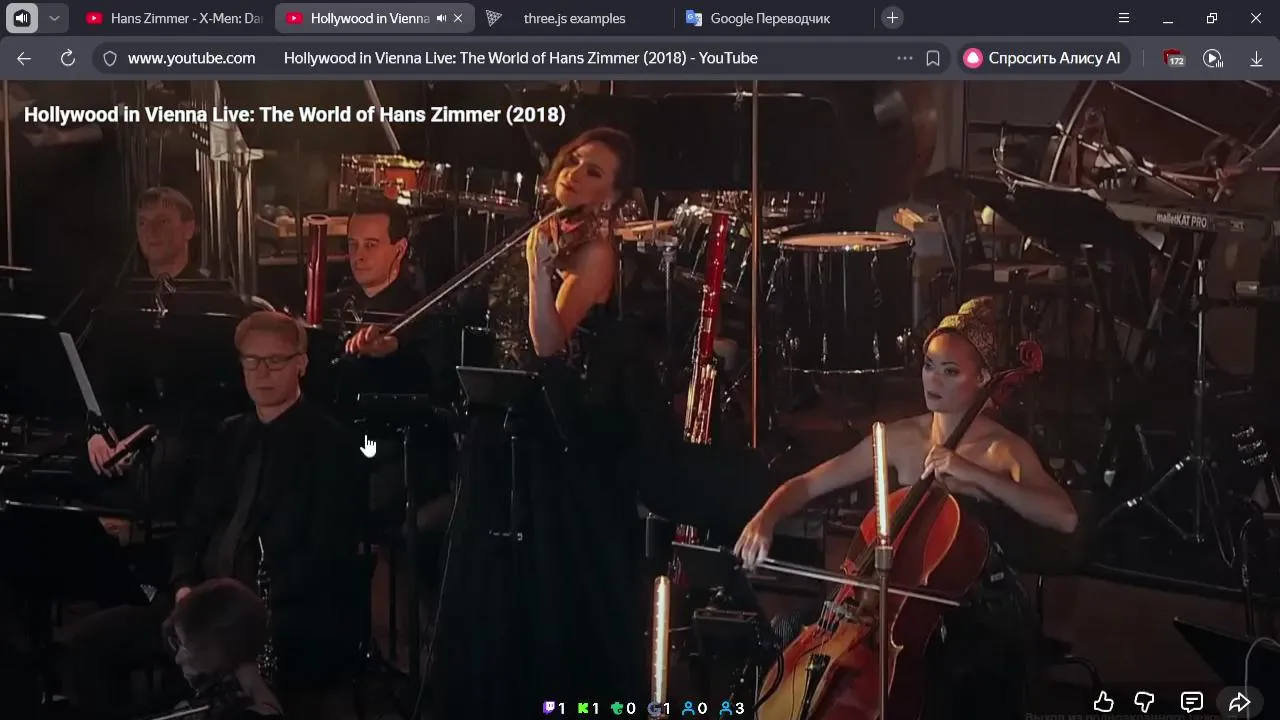This screenshot has width=1280, height=720.
Task: Open the downloads arrow icon
Action: [1256, 58]
